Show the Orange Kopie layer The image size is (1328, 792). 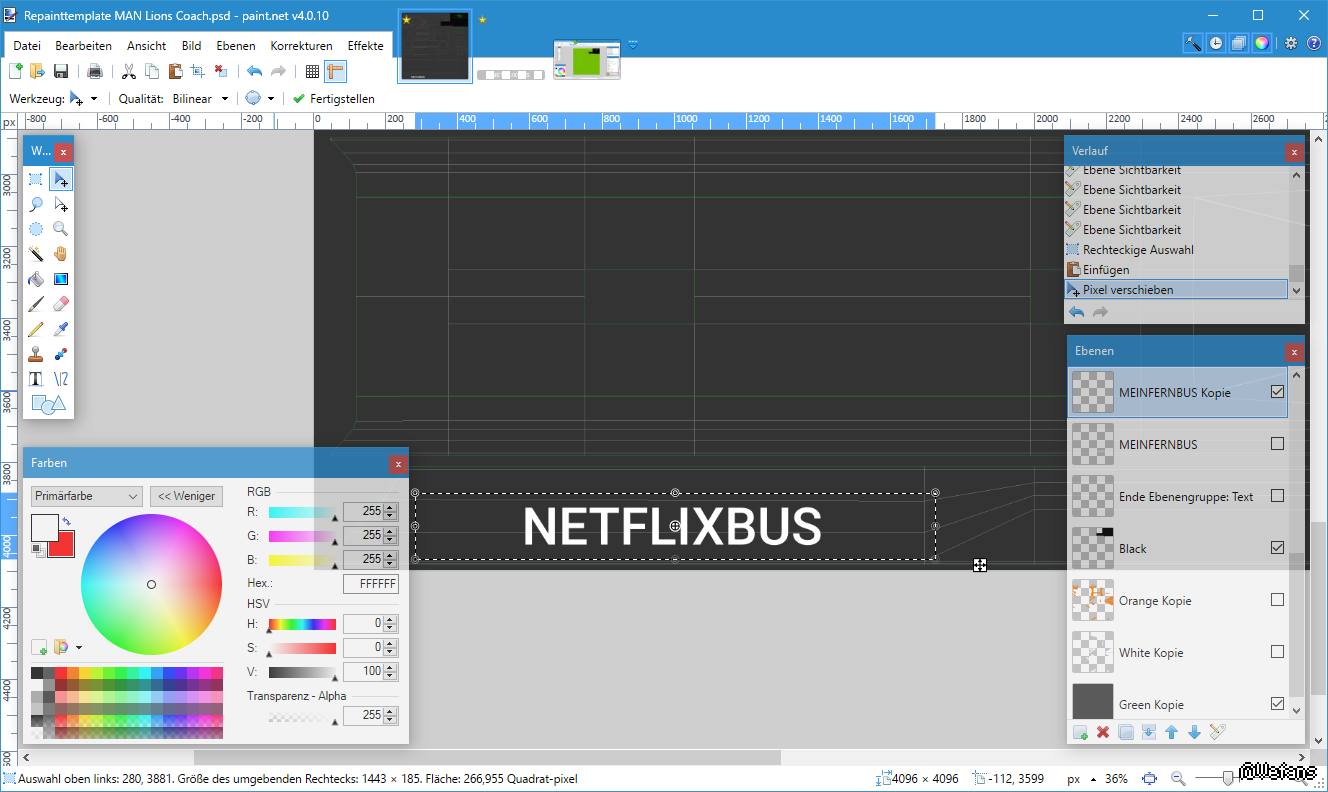1277,600
